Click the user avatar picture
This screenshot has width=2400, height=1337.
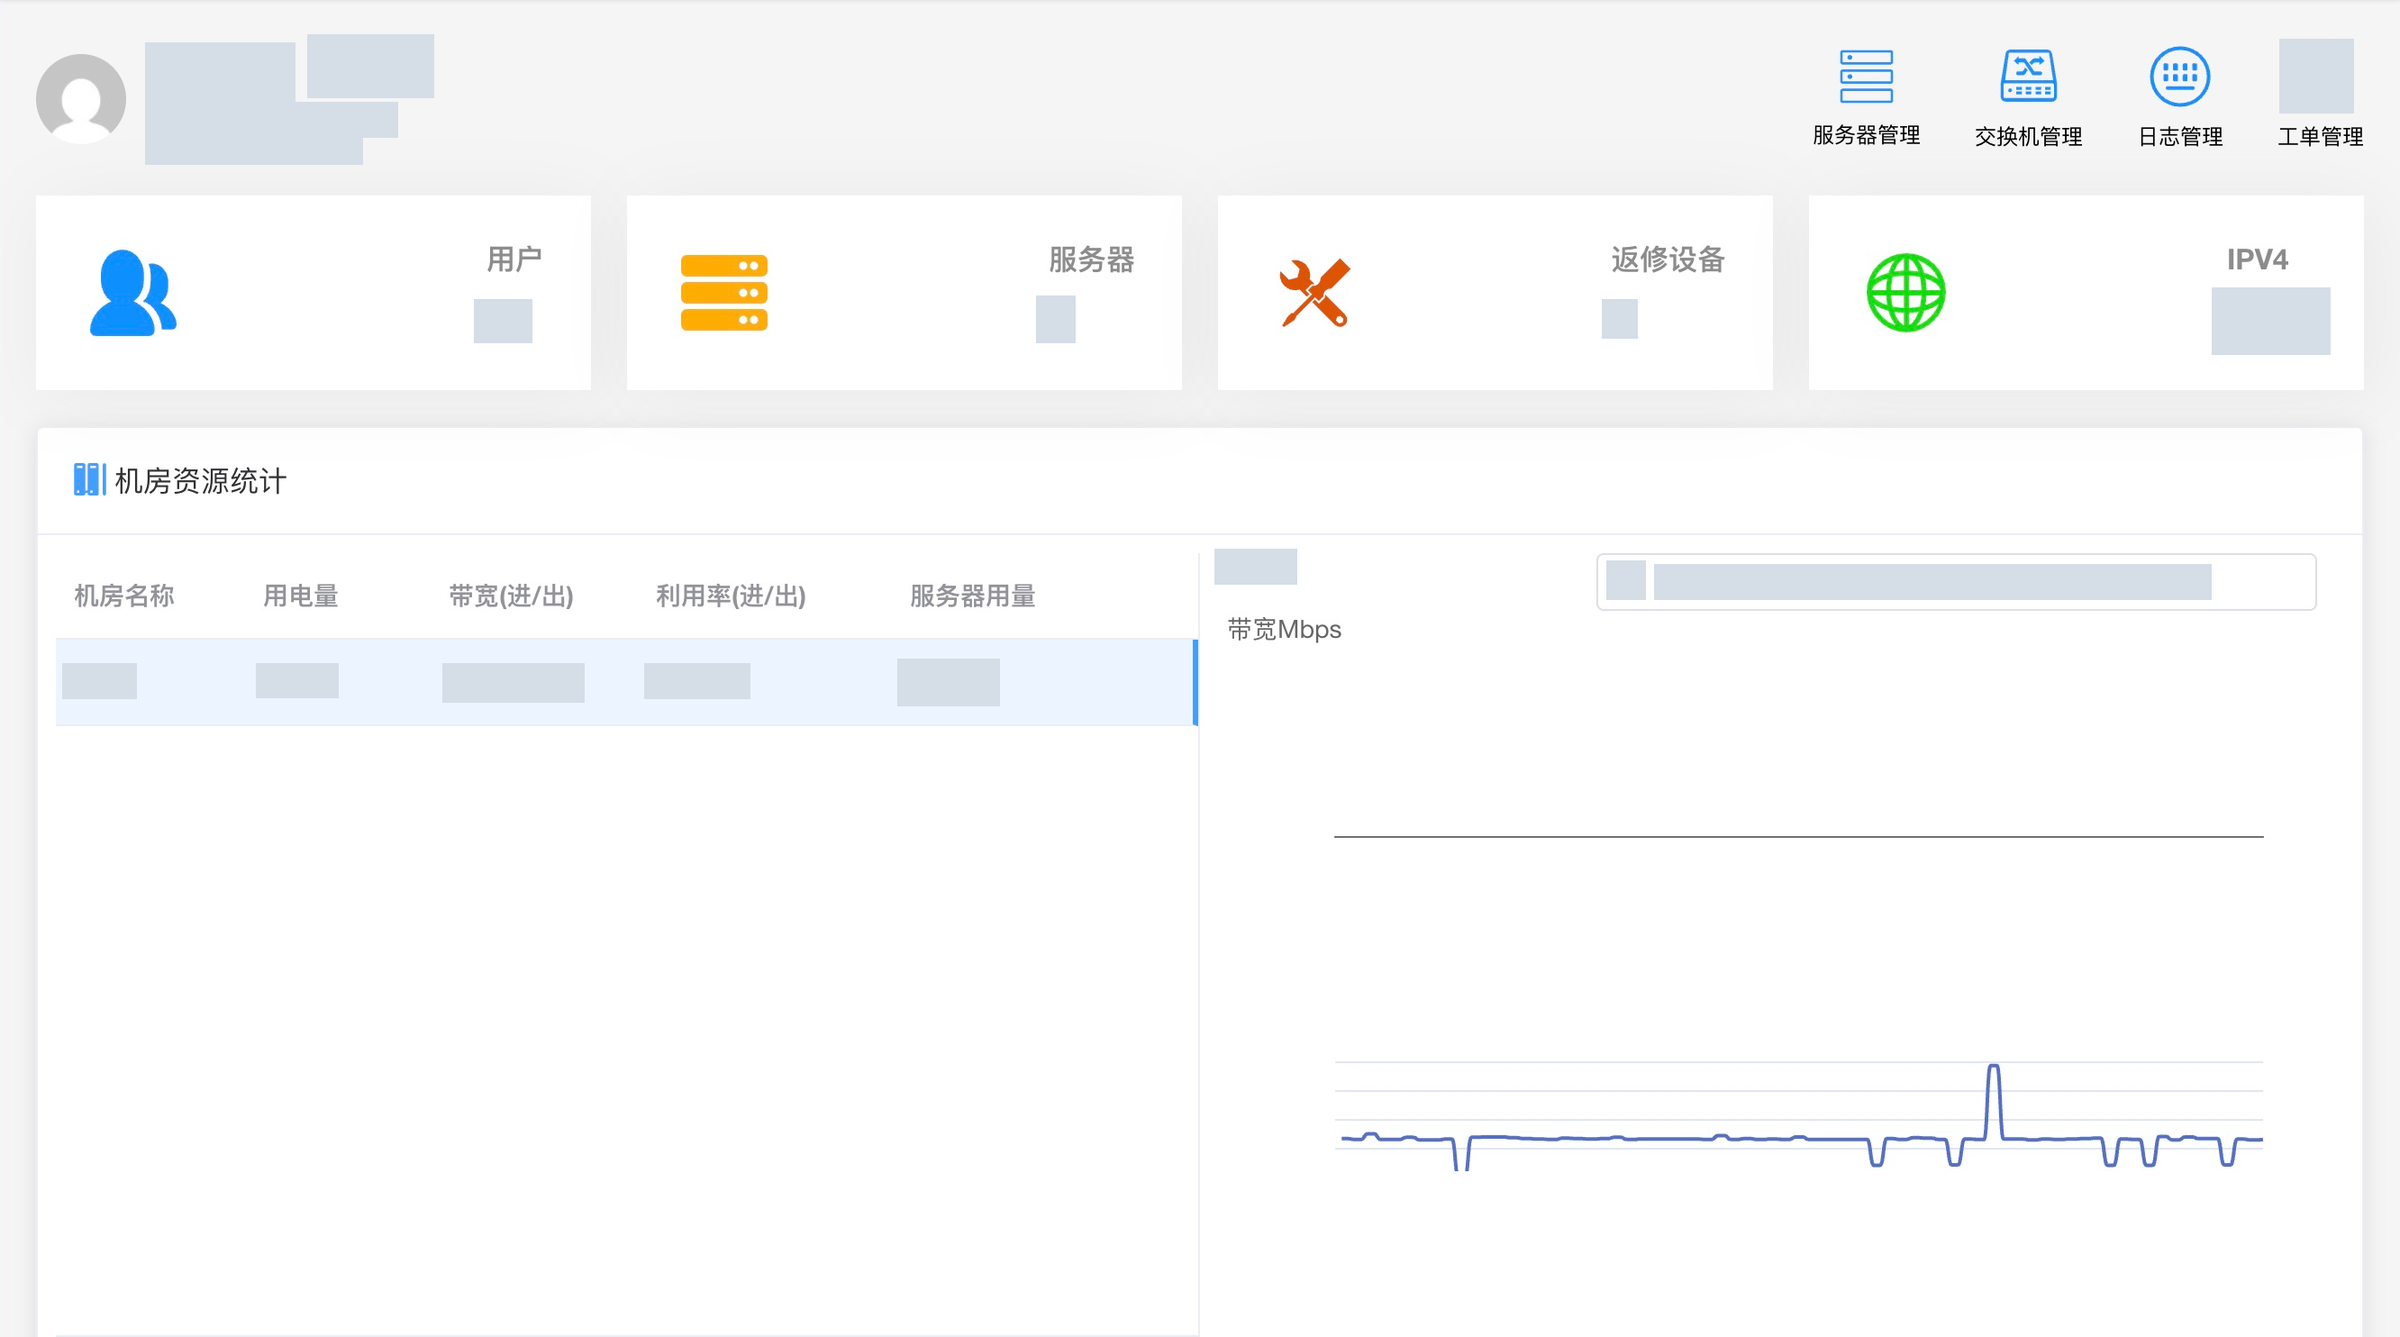pos(81,99)
